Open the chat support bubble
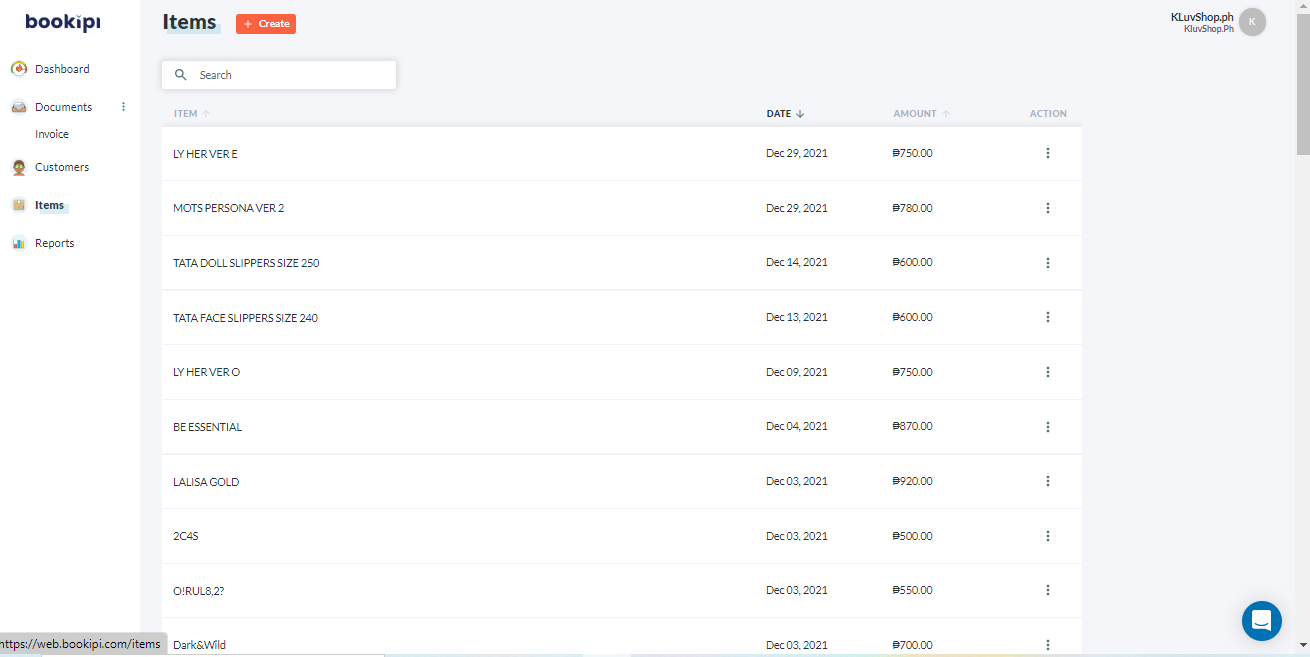The image size is (1310, 657). coord(1261,621)
